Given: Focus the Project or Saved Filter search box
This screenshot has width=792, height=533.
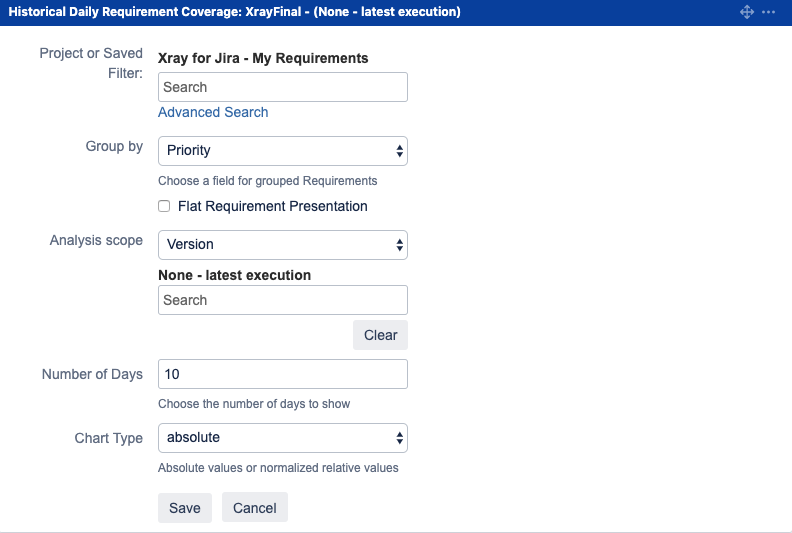Looking at the screenshot, I should pyautogui.click(x=283, y=87).
